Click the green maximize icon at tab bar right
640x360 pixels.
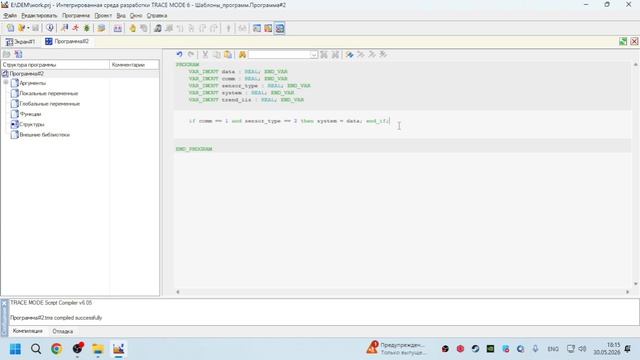623,41
